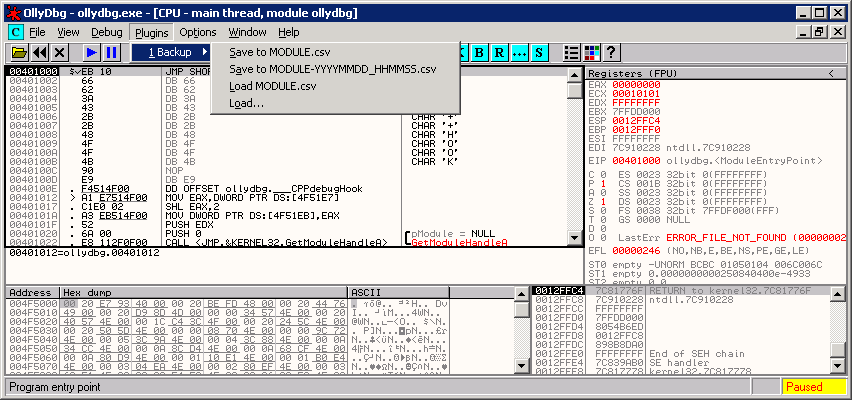Open the Options menu
This screenshot has width=852, height=400.
[x=198, y=32]
